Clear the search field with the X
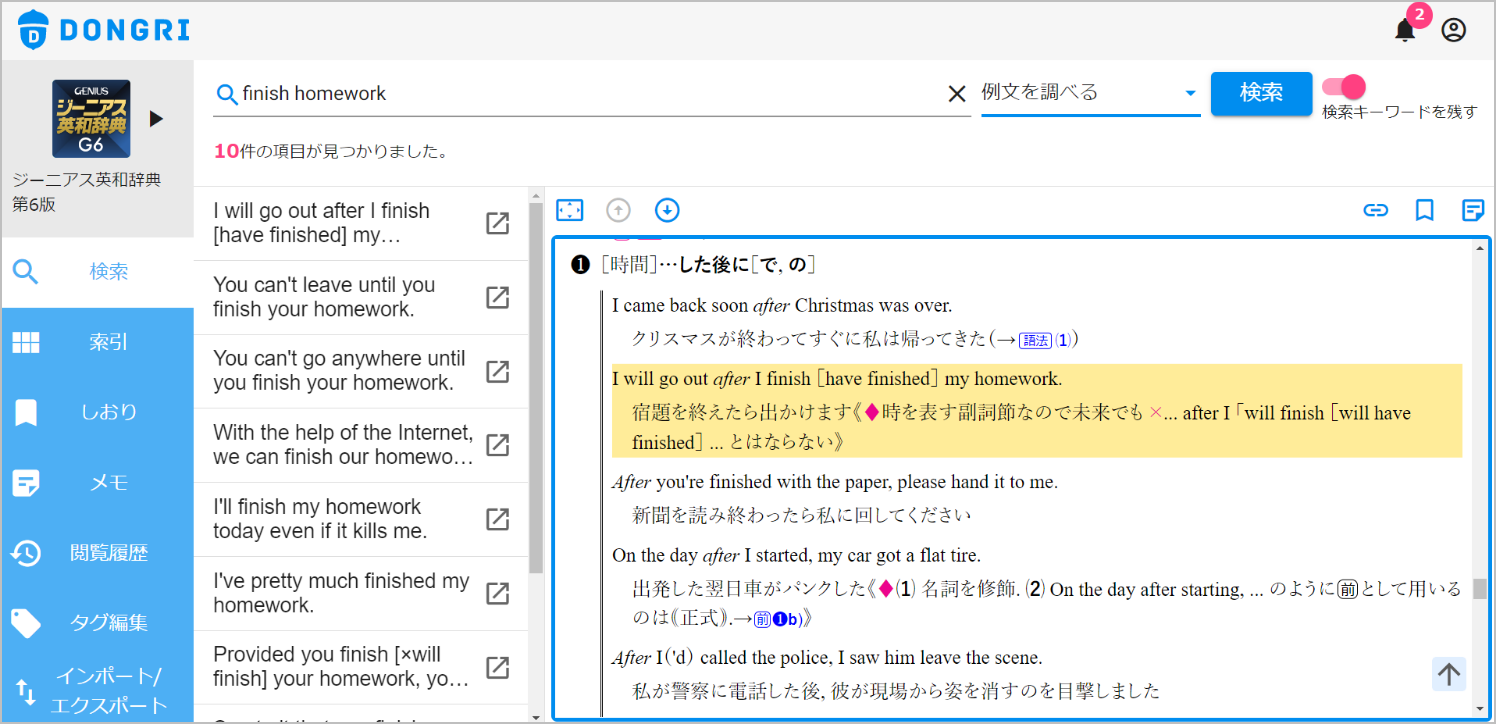Image resolution: width=1496 pixels, height=724 pixels. [957, 93]
